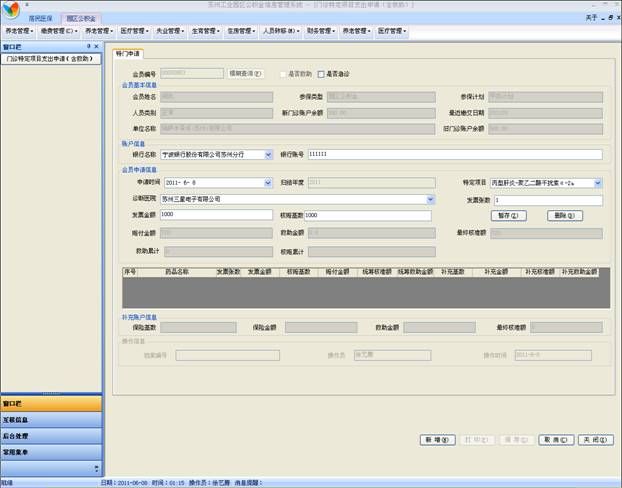622x488 pixels.
Task: Open the 缴费管理(C) menu
Action: pos(59,31)
